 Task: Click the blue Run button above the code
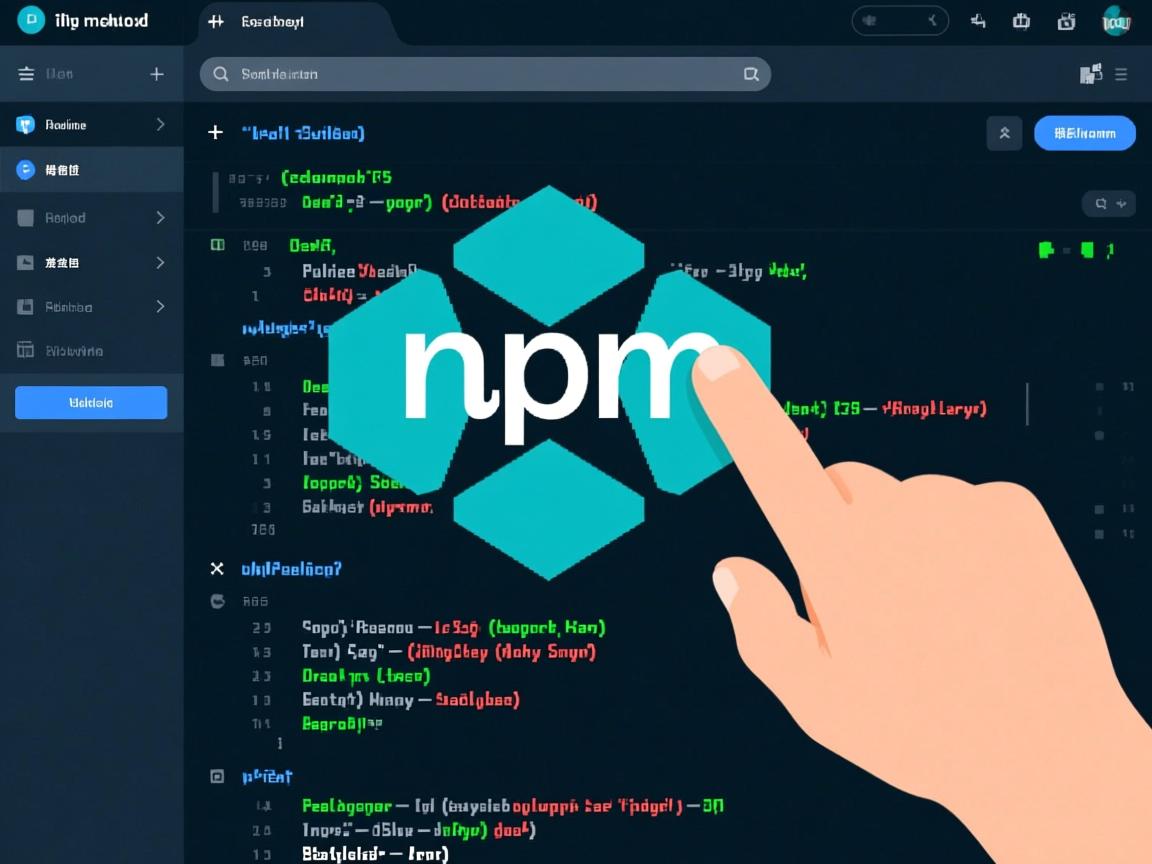click(1084, 133)
